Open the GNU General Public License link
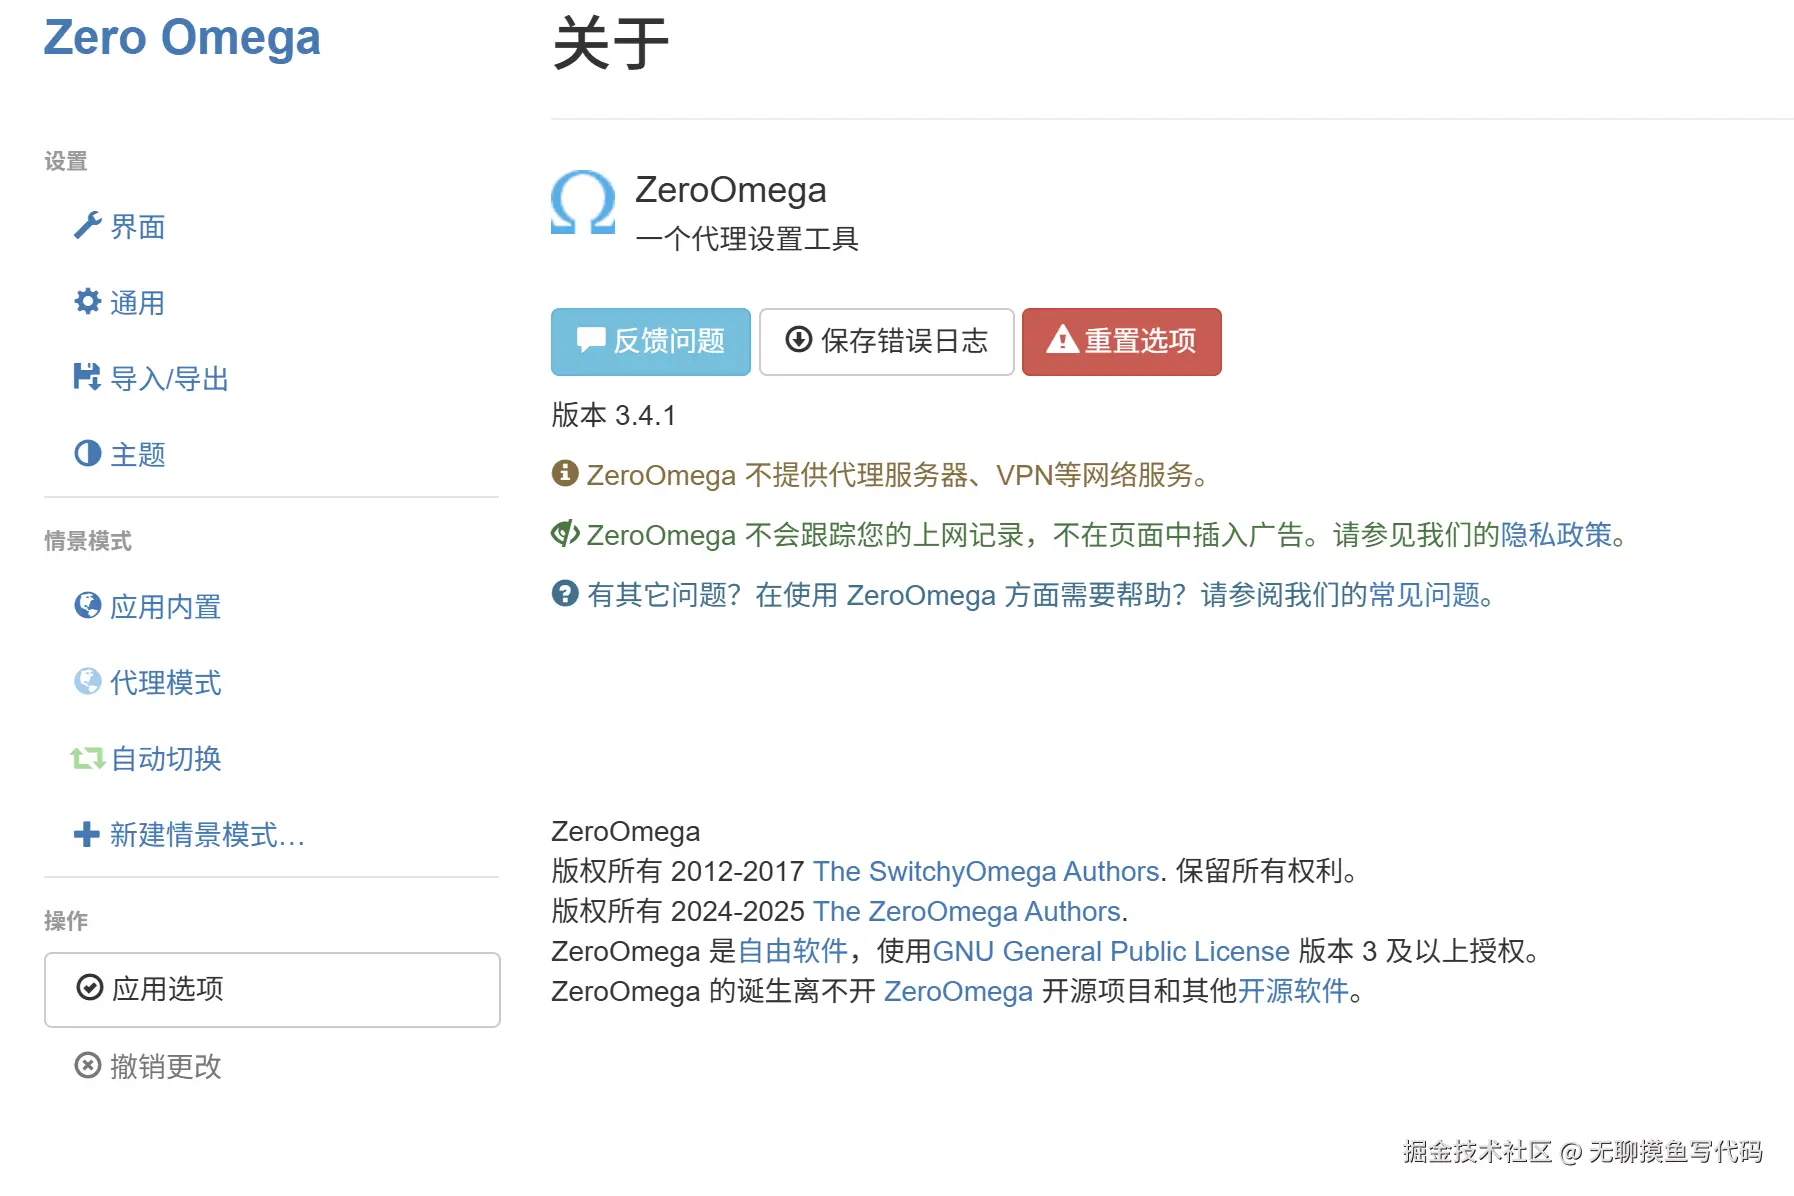 click(1111, 951)
